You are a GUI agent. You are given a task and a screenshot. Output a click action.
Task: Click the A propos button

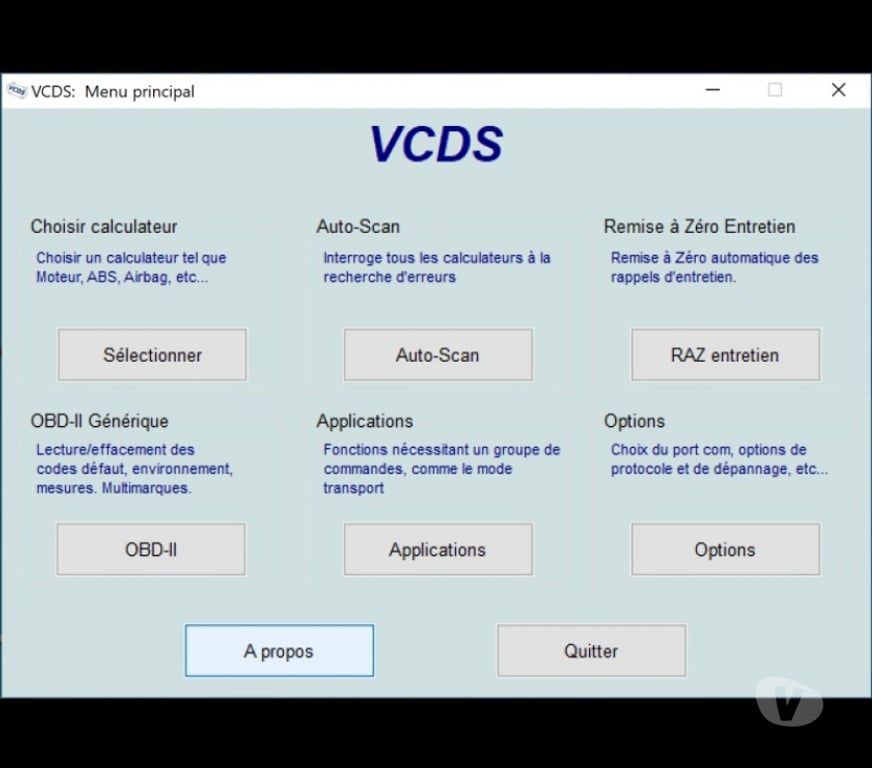tap(279, 651)
